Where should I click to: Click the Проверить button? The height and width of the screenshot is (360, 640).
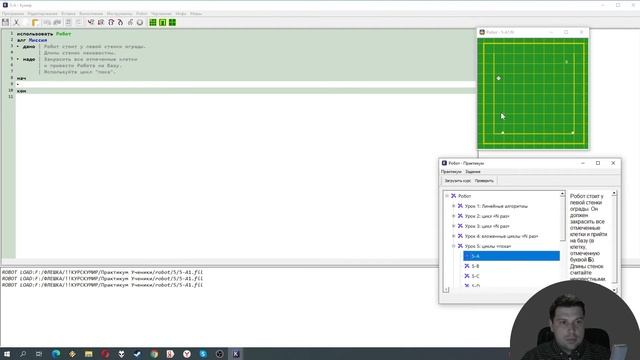coord(484,181)
